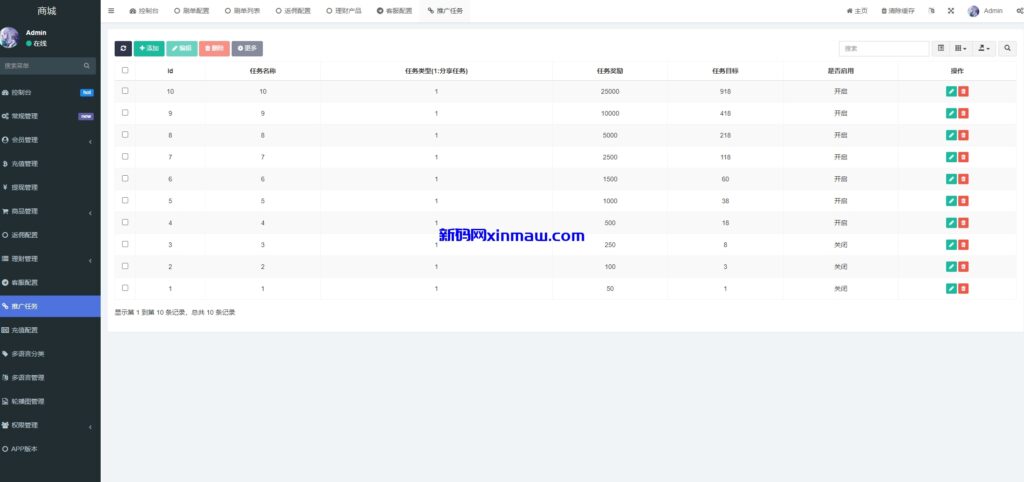Click the green 添加 button

(149, 48)
